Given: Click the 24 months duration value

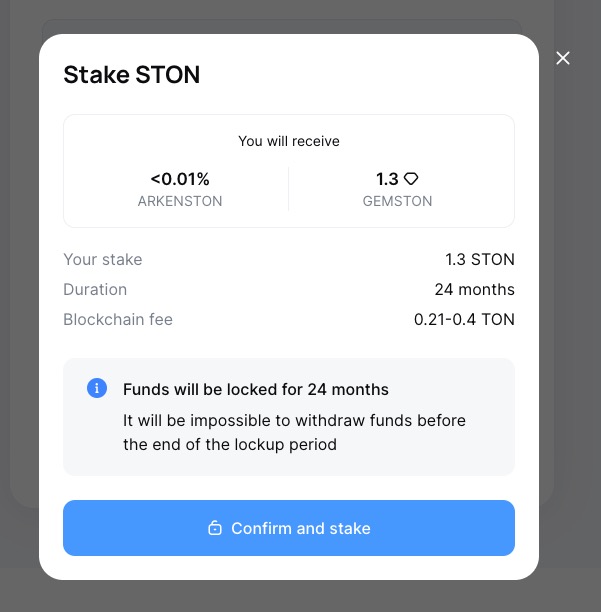Looking at the screenshot, I should 474,289.
